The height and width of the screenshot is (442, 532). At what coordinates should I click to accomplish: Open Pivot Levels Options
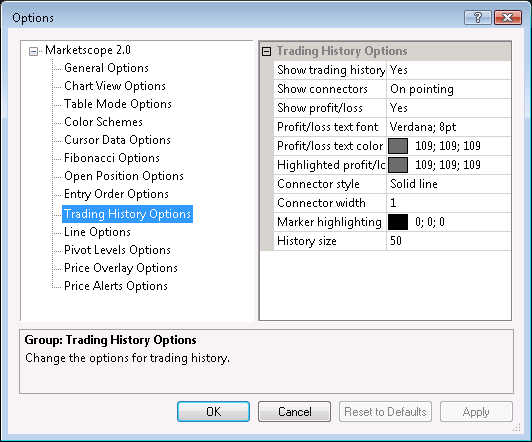pyautogui.click(x=117, y=250)
